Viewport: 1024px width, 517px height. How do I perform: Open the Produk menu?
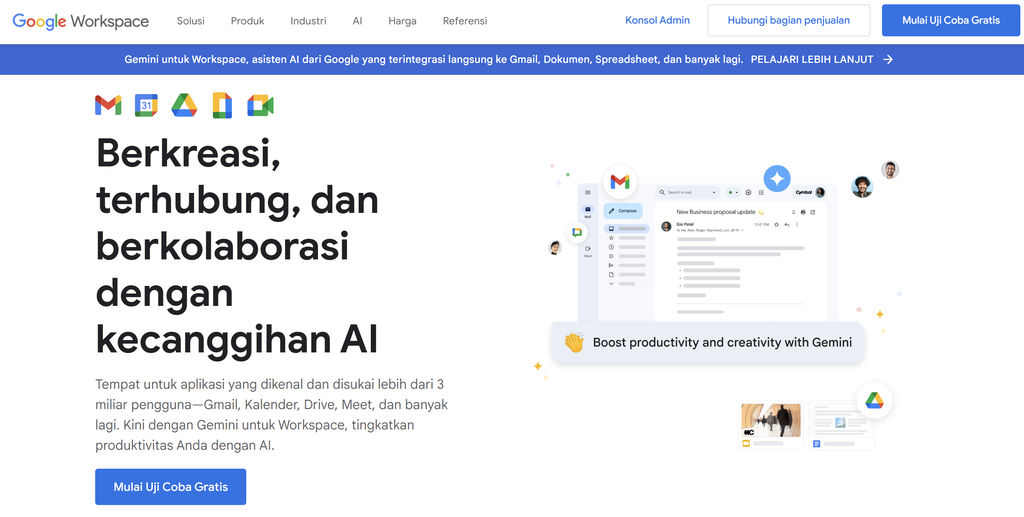(x=248, y=21)
